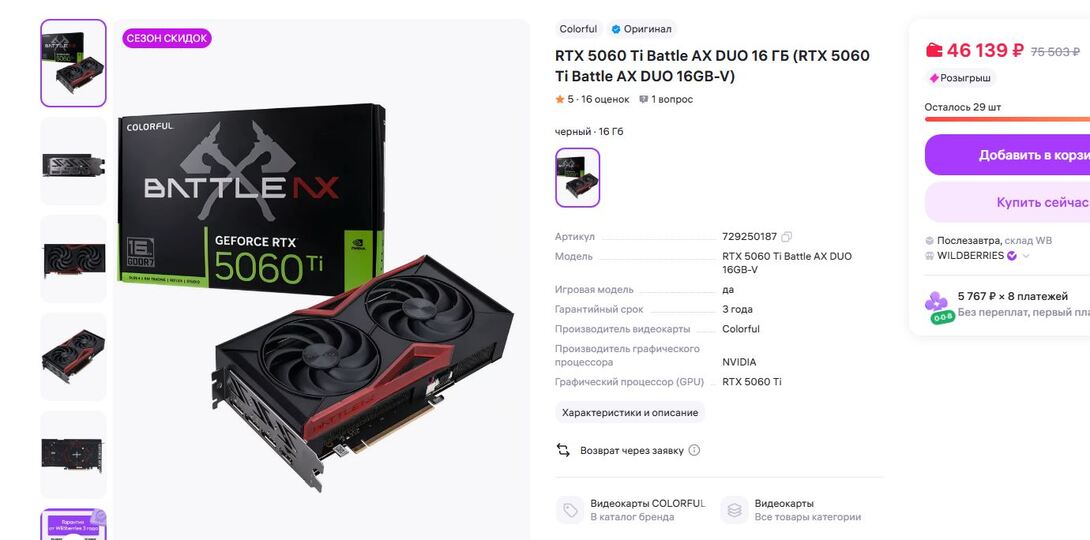Open the Colorful brand chip
This screenshot has width=1090, height=540.
pyautogui.click(x=578, y=29)
